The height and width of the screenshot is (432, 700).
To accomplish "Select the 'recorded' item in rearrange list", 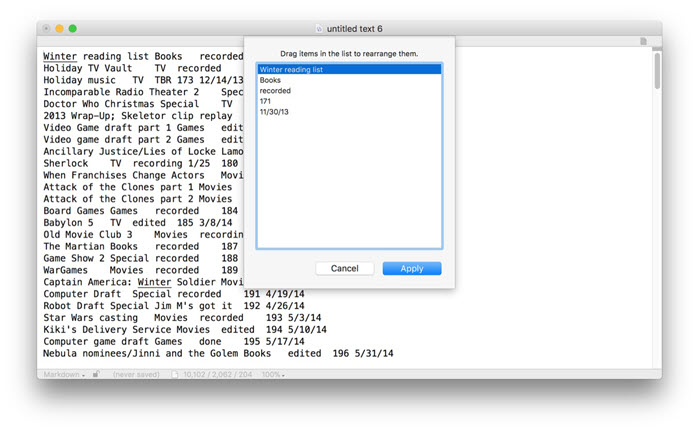I will (349, 91).
